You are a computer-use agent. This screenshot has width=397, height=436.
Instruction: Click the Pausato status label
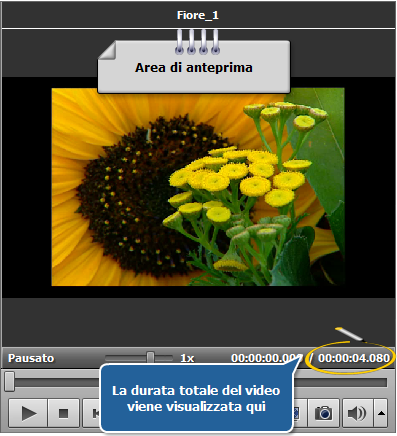pos(31,358)
